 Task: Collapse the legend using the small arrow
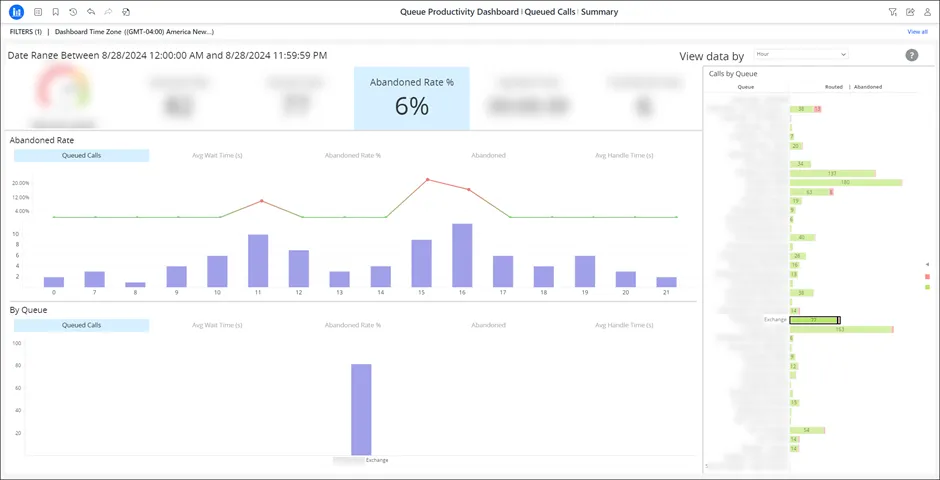pos(927,264)
